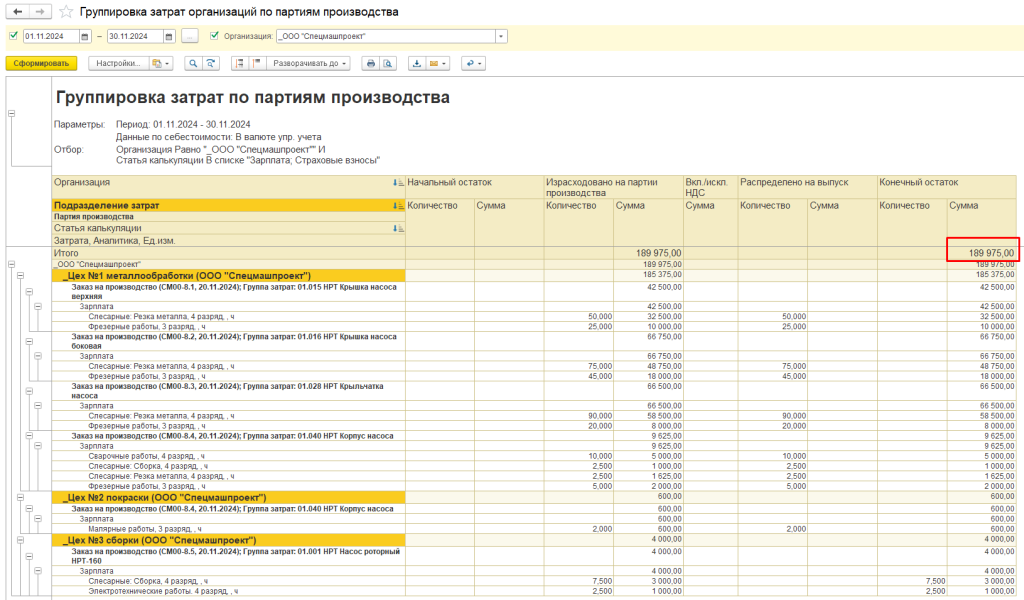Open report variants menu beside Настройки
1024x600 pixels.
click(x=161, y=63)
